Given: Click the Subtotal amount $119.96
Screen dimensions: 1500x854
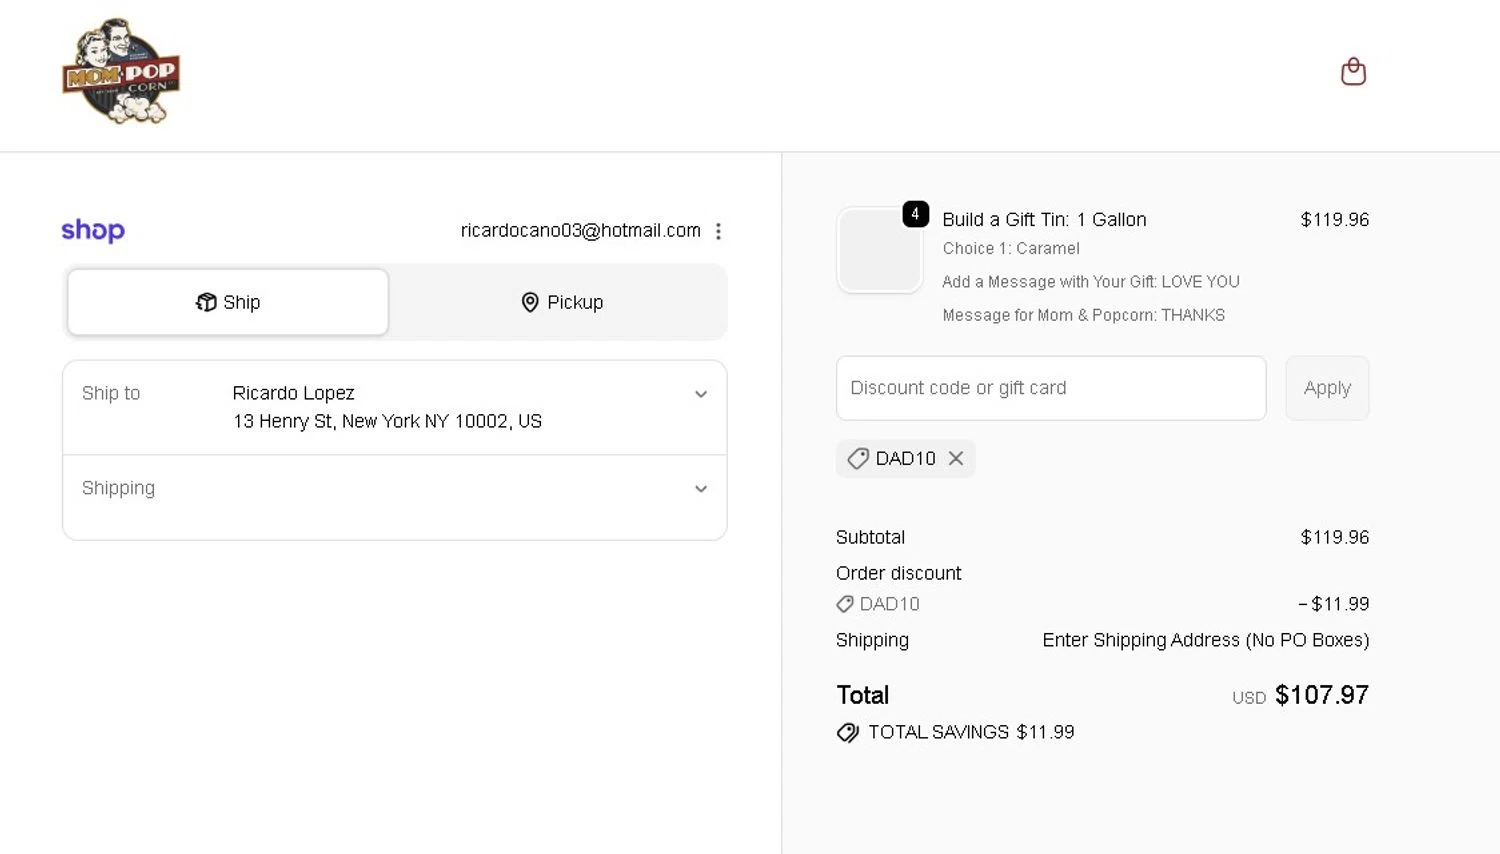Looking at the screenshot, I should point(1334,537).
